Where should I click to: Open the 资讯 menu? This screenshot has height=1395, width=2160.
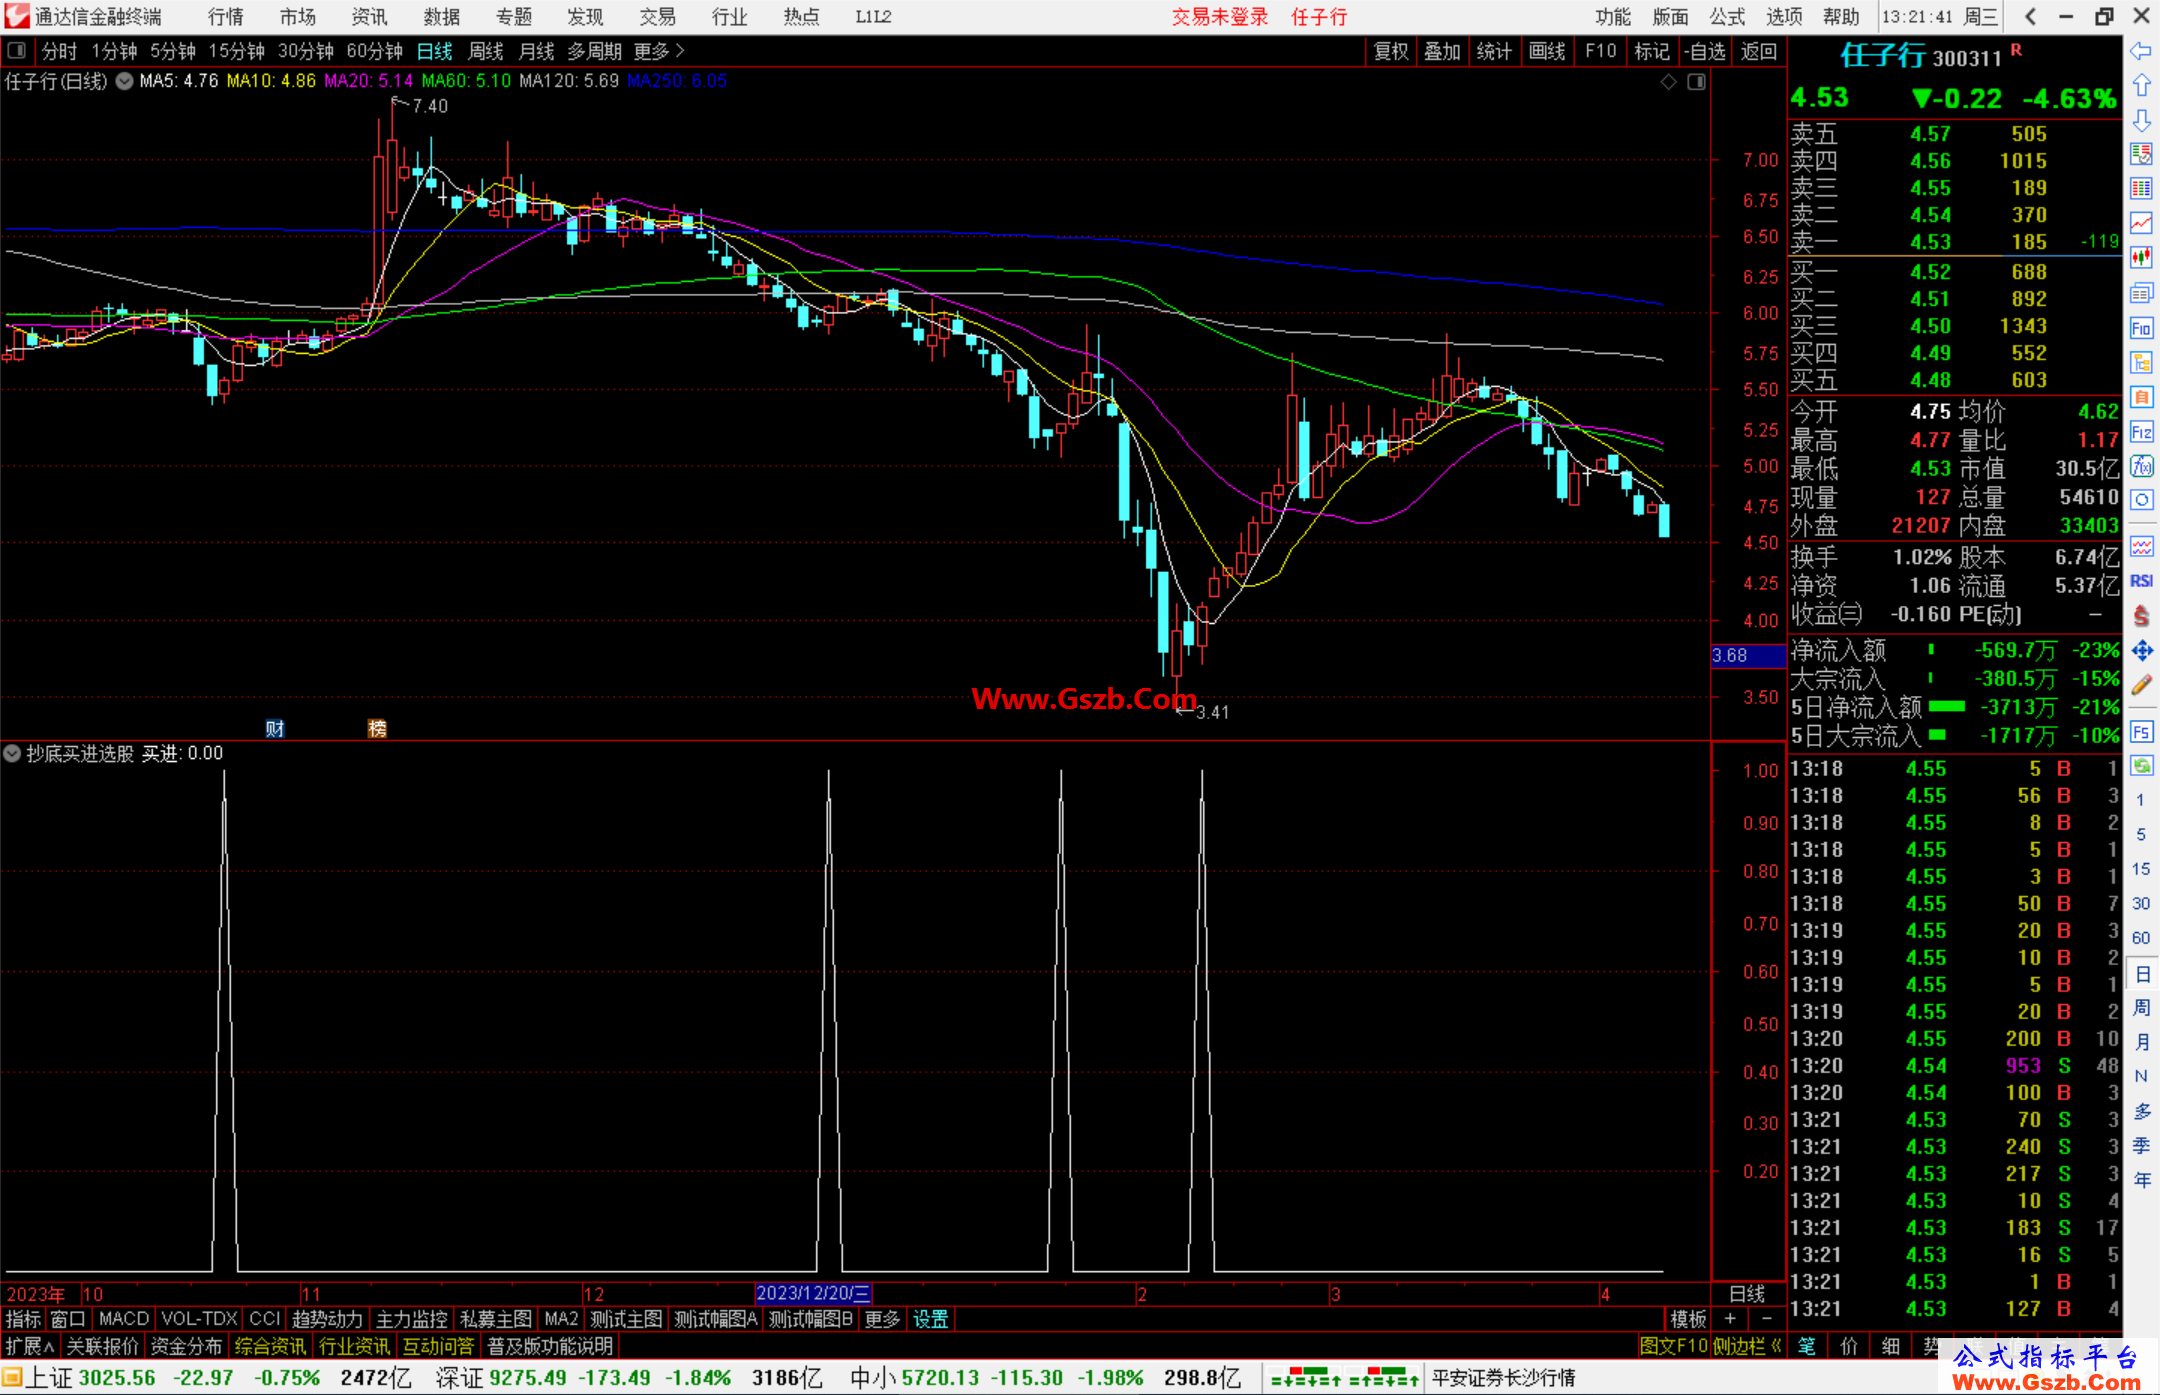pyautogui.click(x=370, y=16)
